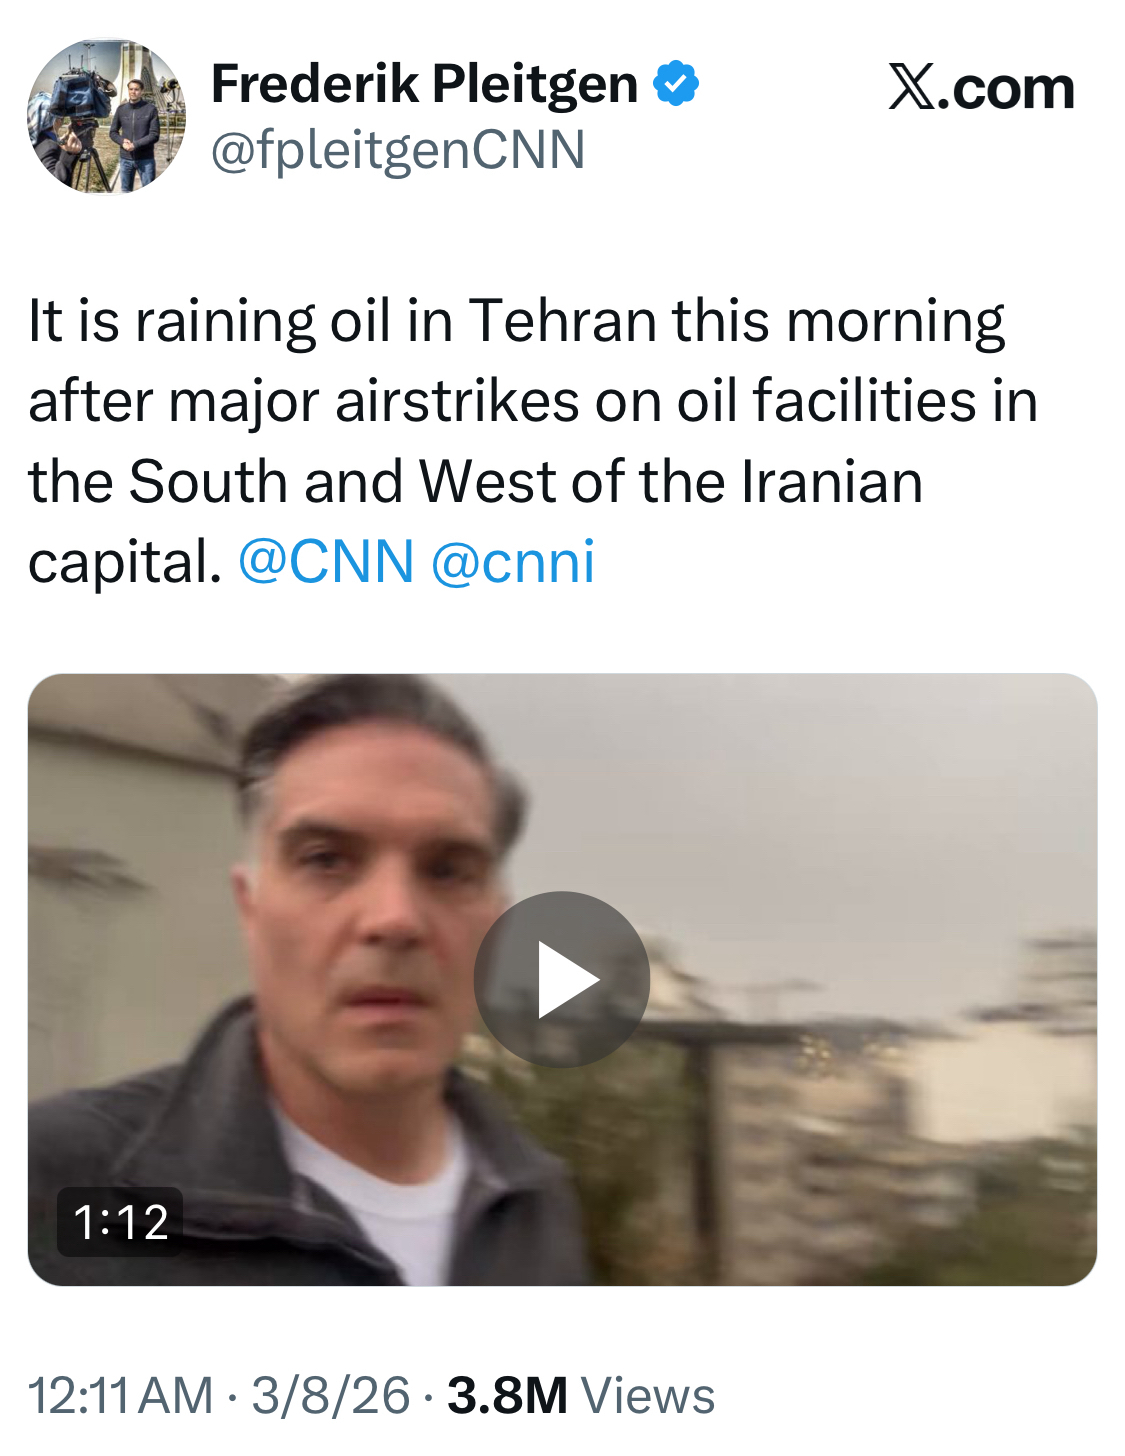Screen dimensions: 1125x1456
Task: Click the word "airstrikes" in the tweet
Action: coord(457,402)
